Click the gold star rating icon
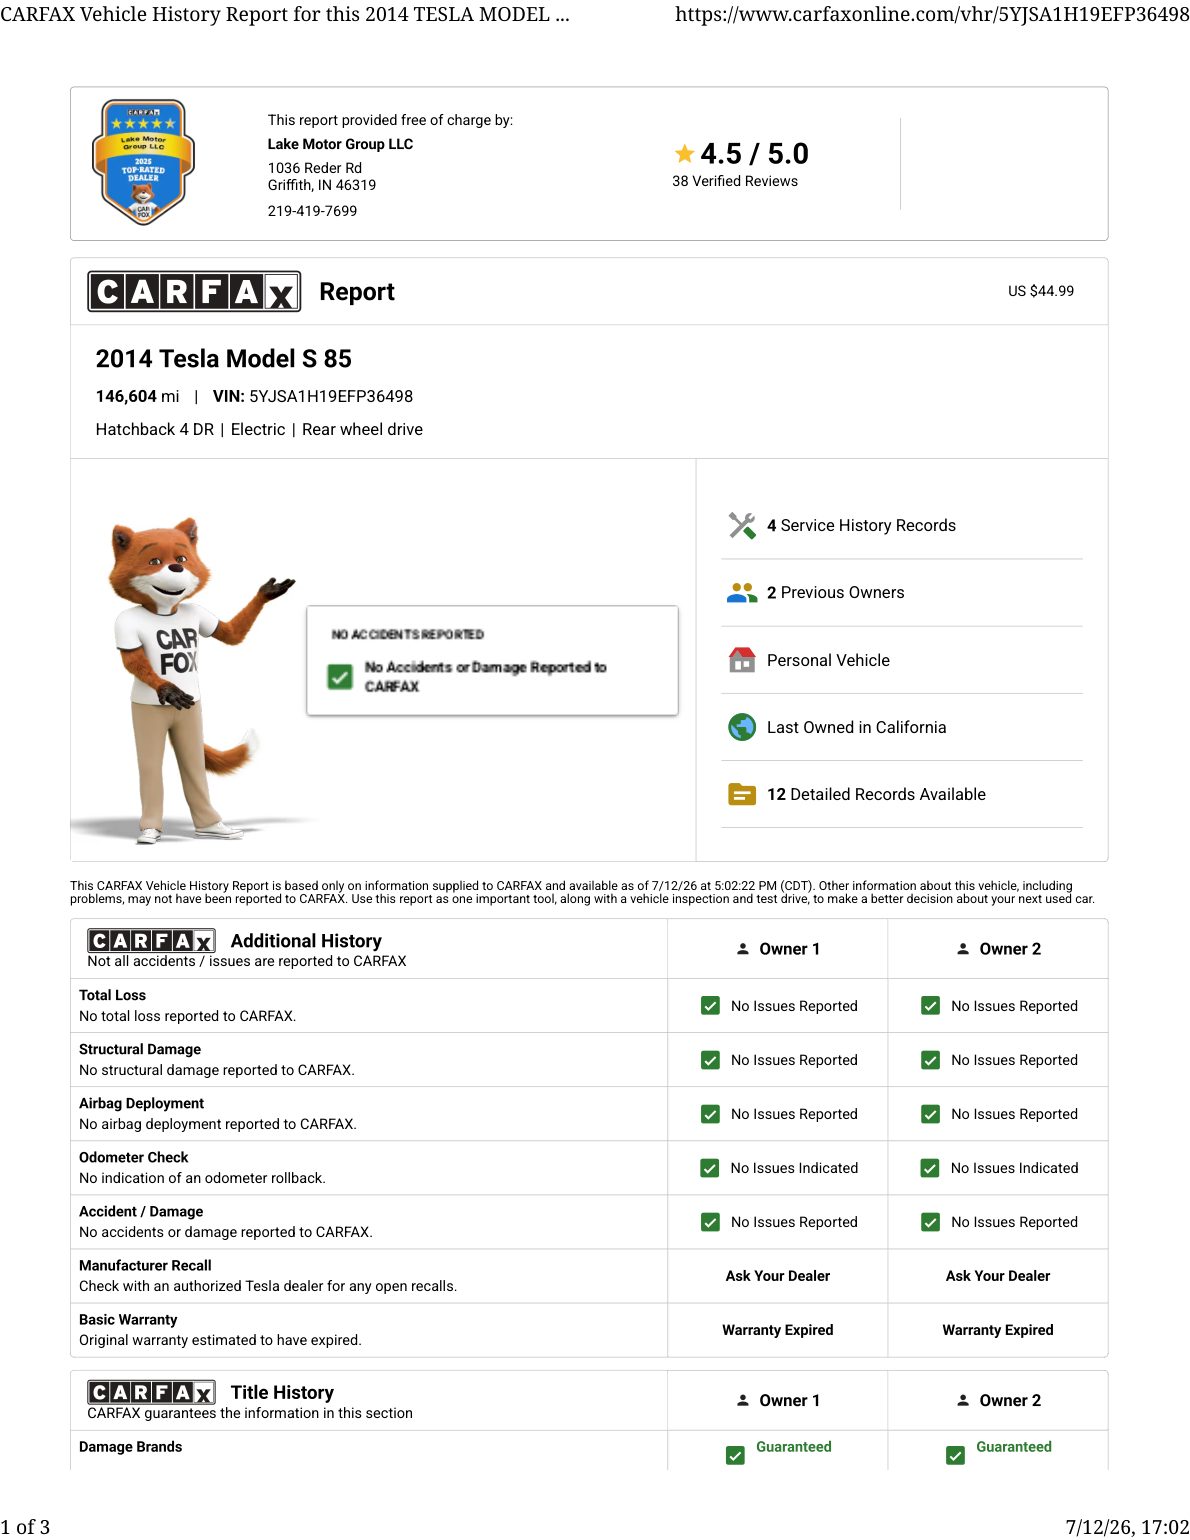 (x=684, y=153)
